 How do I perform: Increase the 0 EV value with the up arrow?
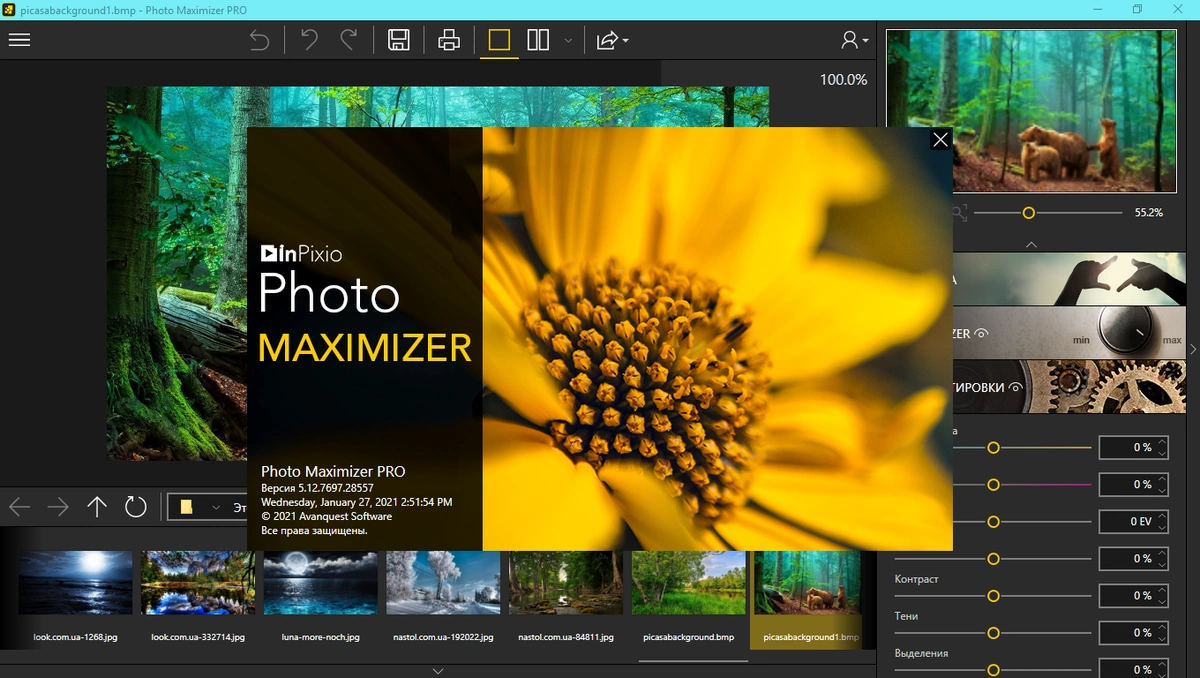coord(1162,516)
